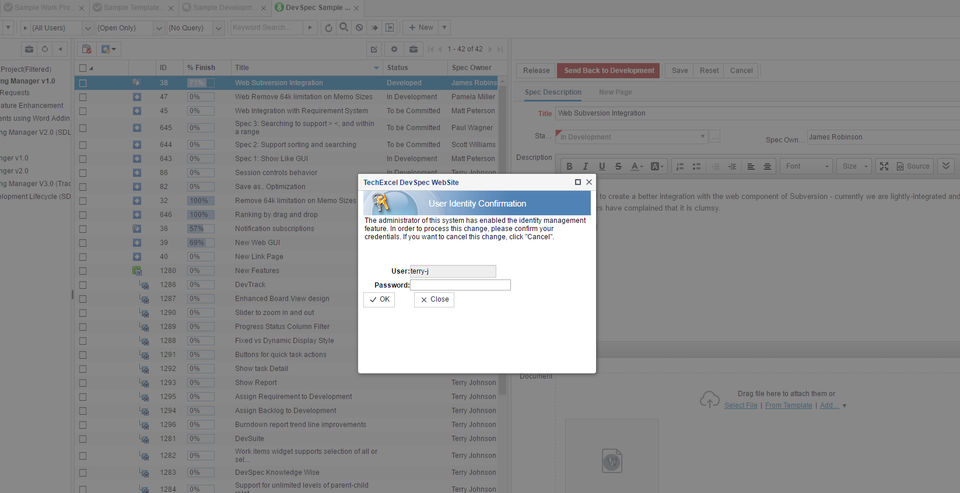Image resolution: width=960 pixels, height=493 pixels.
Task: Tick the checkbox for spec 47
Action: click(x=83, y=97)
